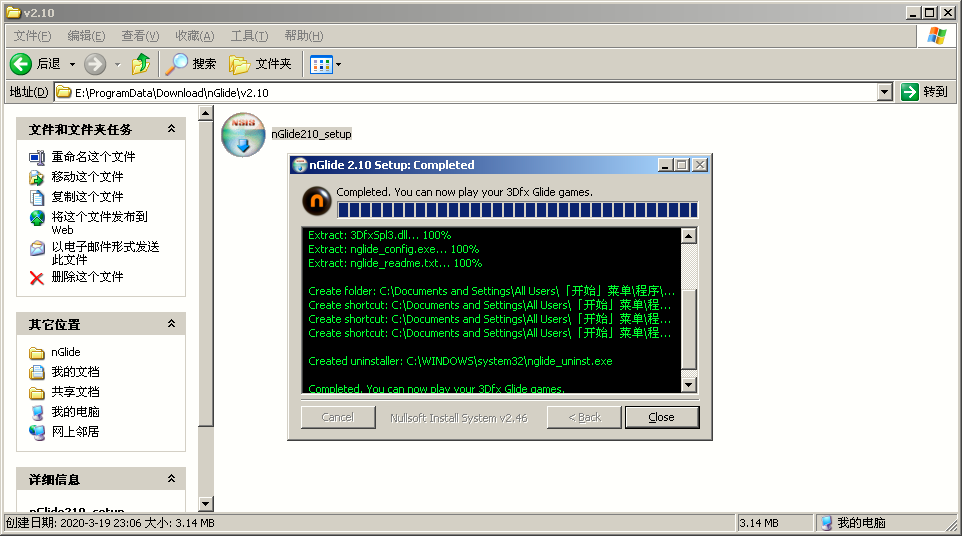Screen dimensions: 962x536
Task: Toggle the Folders (文件夹) pane
Action: coord(260,64)
